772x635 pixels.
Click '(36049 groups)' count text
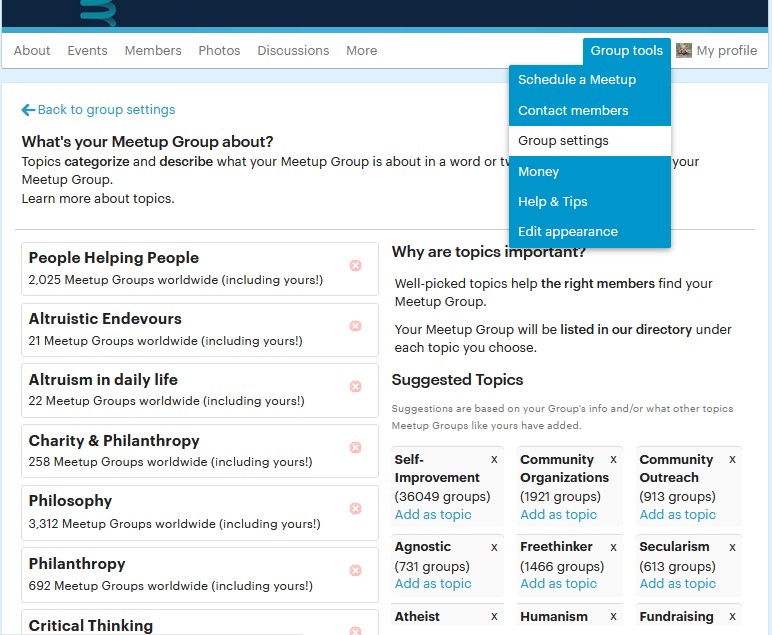pos(442,497)
